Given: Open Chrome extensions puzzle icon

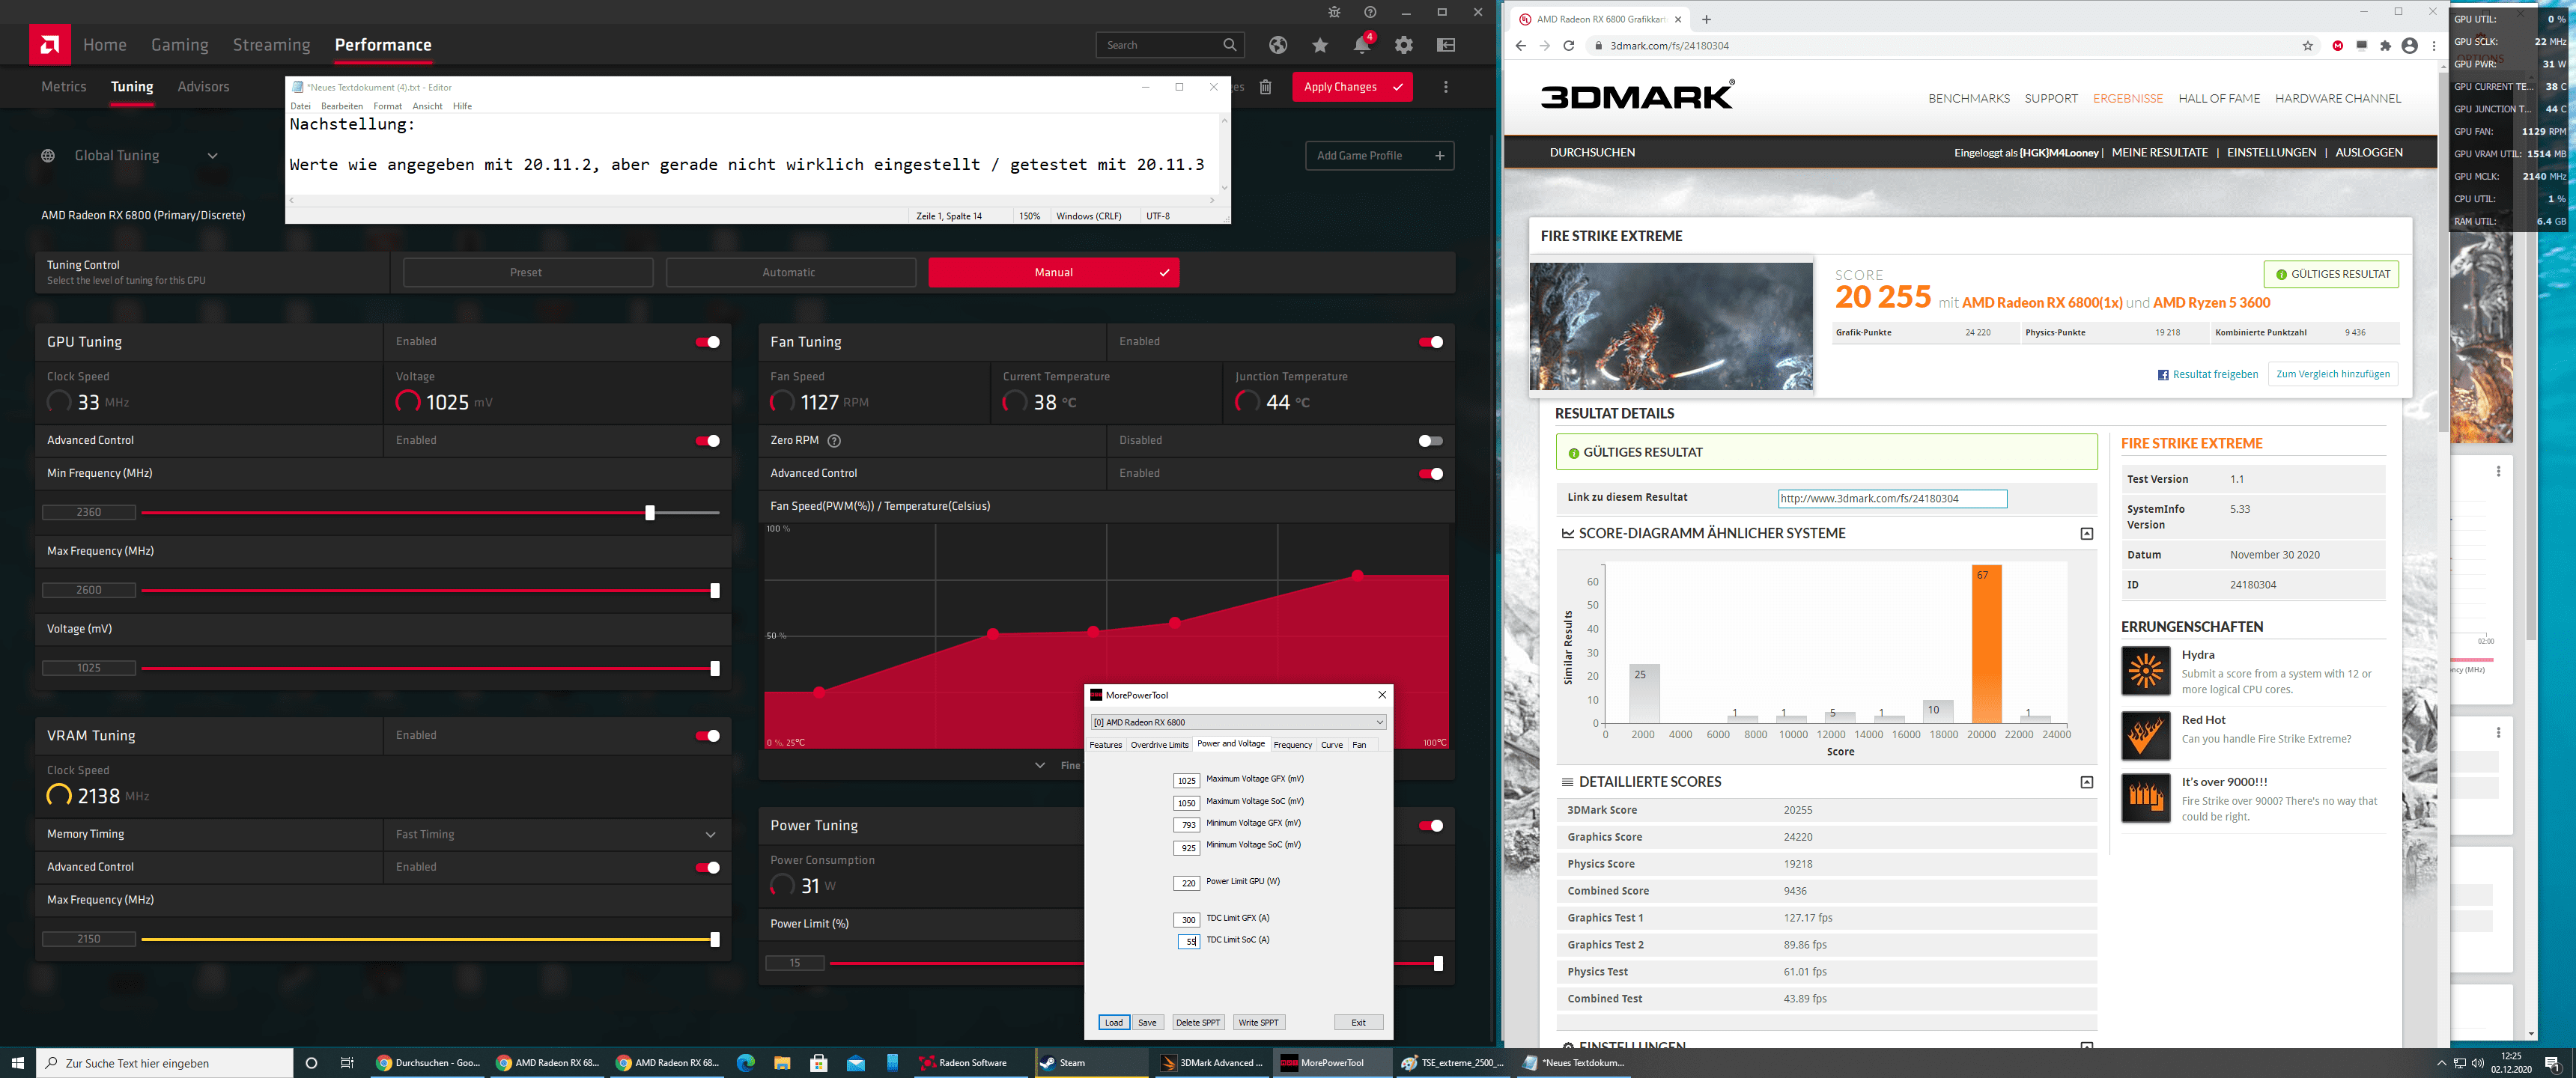Looking at the screenshot, I should coord(2385,45).
